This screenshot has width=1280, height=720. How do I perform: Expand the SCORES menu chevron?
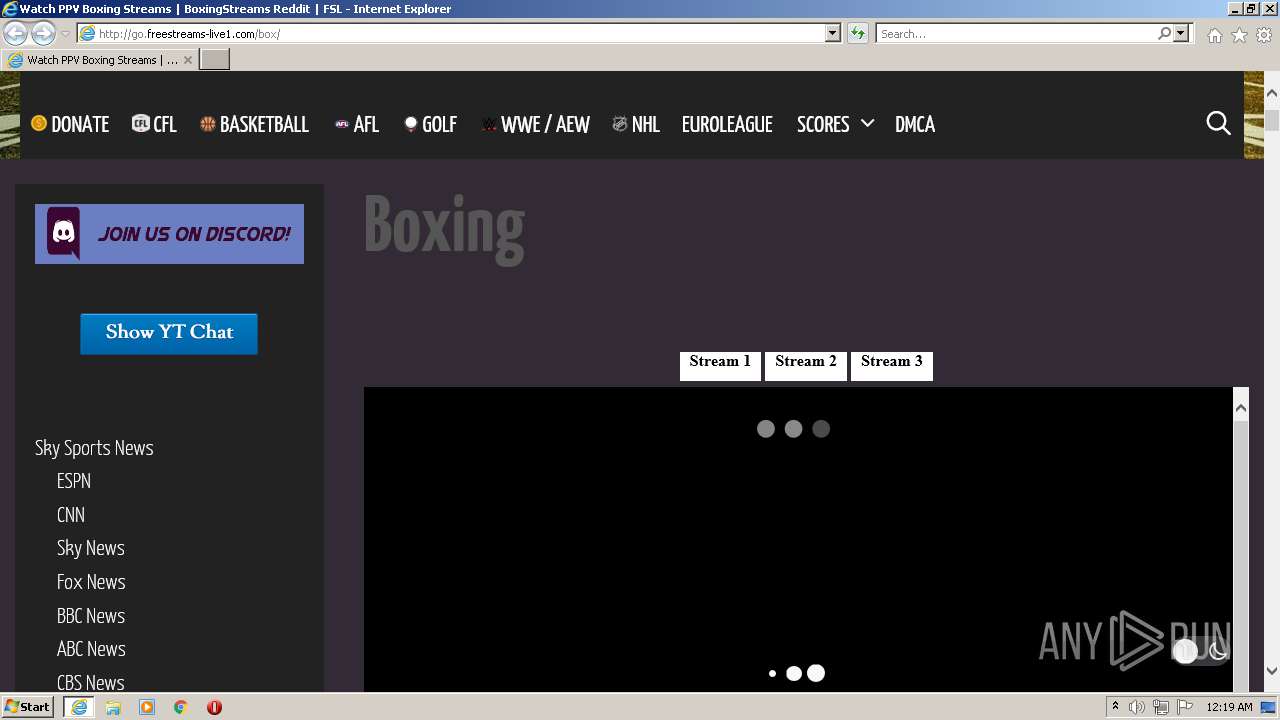(x=867, y=123)
